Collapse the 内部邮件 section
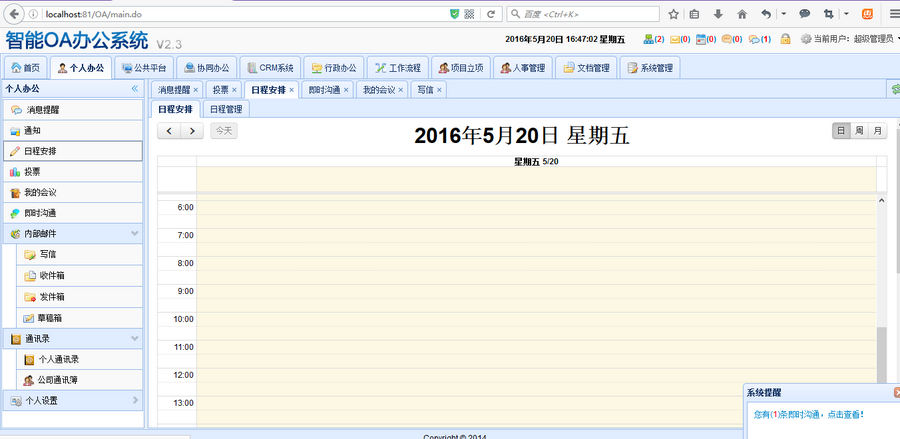The image size is (900, 439). pos(135,234)
